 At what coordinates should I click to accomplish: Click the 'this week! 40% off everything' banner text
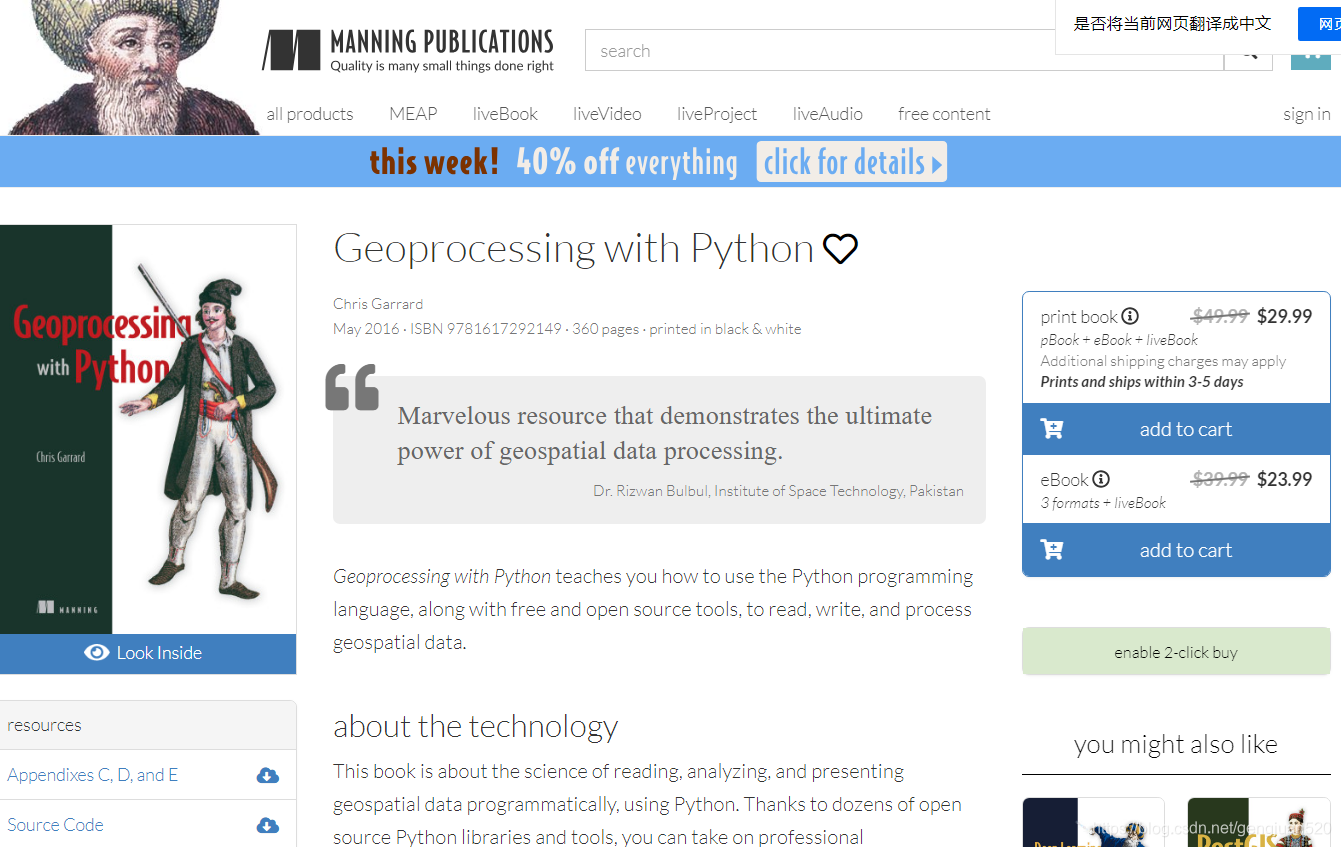pyautogui.click(x=553, y=162)
